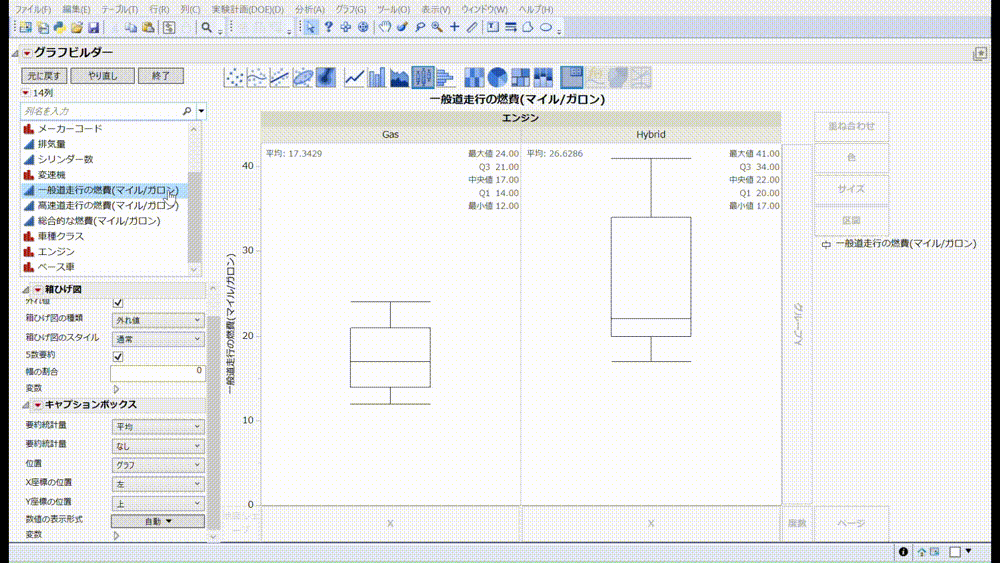Click the 終了 done button
The height and width of the screenshot is (563, 1000).
[x=161, y=76]
